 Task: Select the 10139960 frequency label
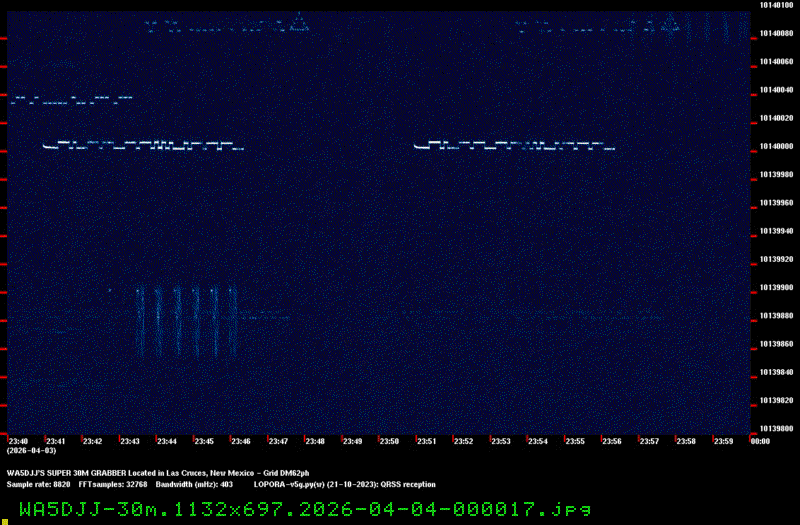[x=776, y=203]
